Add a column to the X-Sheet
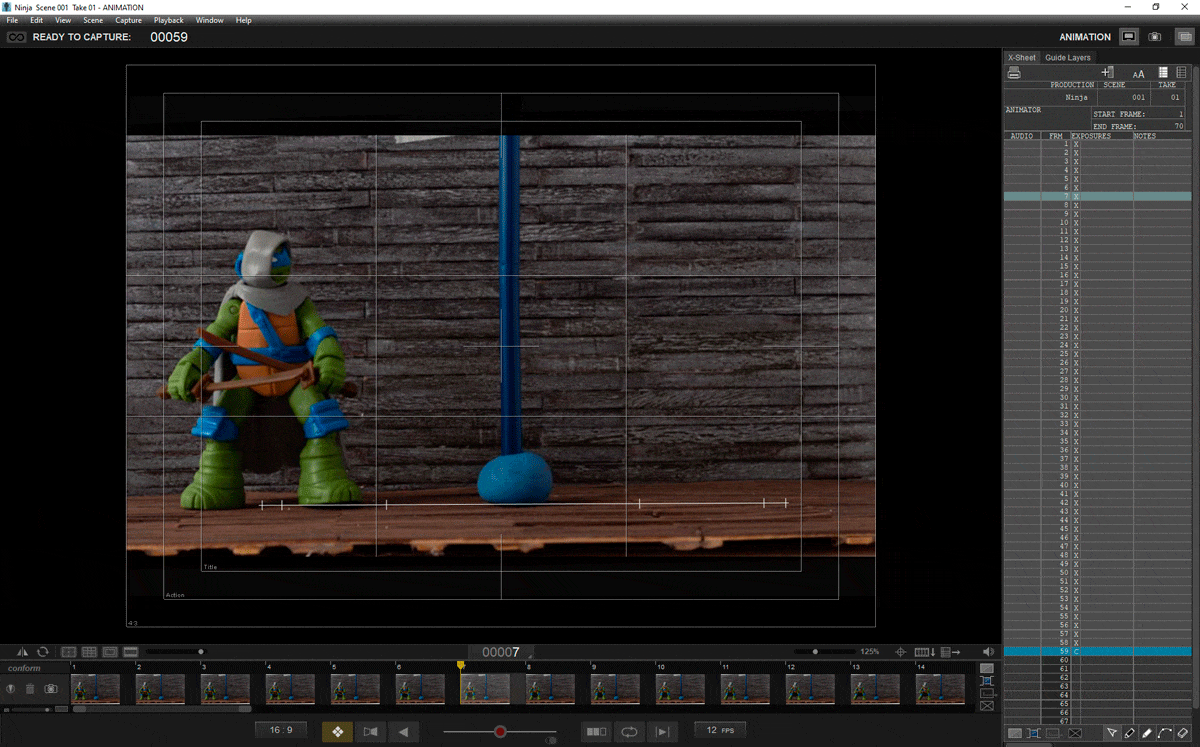The image size is (1200, 747). click(x=1107, y=73)
